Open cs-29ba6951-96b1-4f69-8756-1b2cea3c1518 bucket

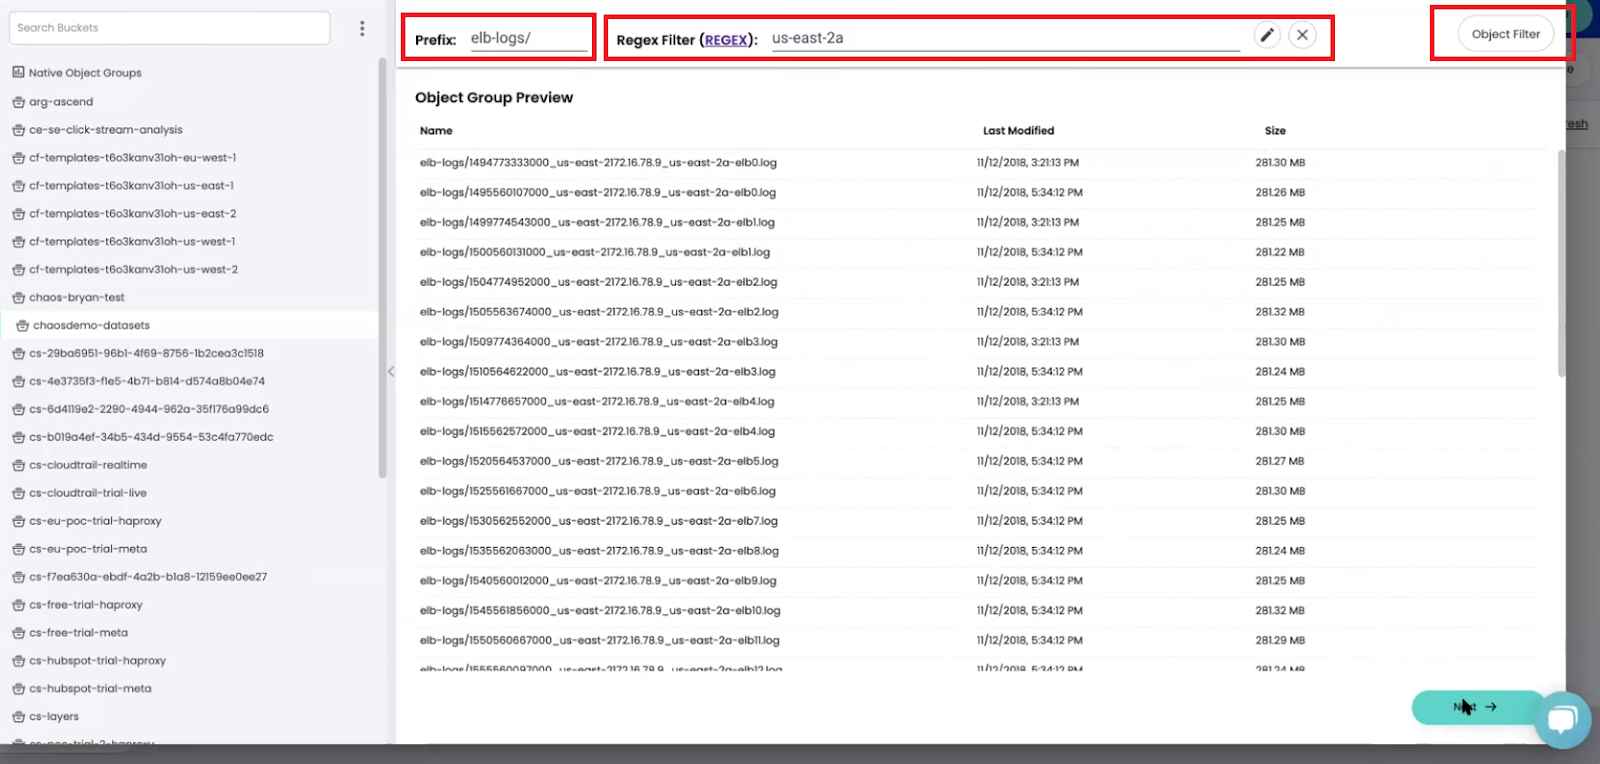[146, 354]
